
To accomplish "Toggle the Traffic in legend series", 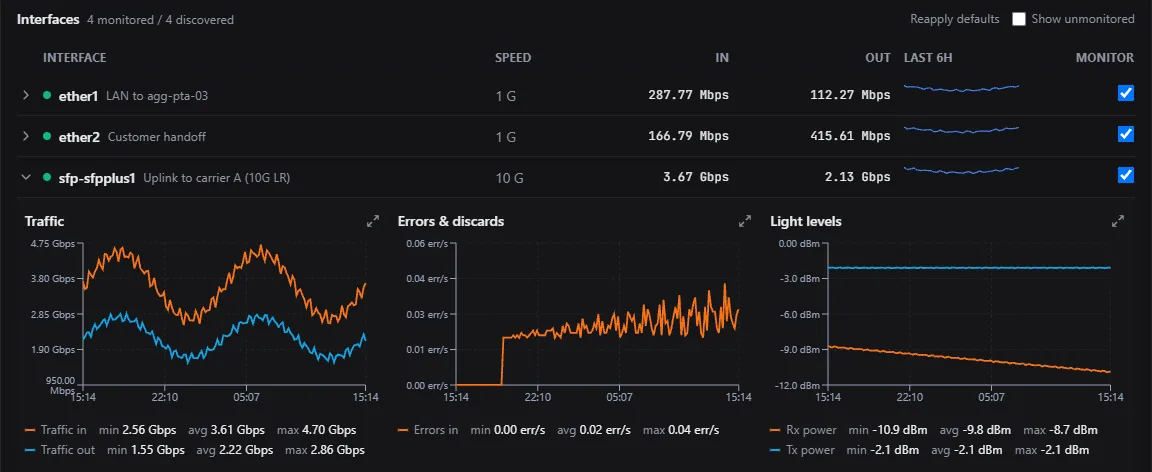I will (56, 430).
